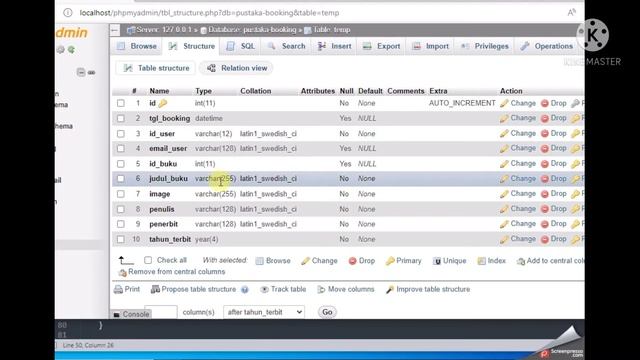640x360 pixels.
Task: Tick the checkbox for image row
Action: 121,194
